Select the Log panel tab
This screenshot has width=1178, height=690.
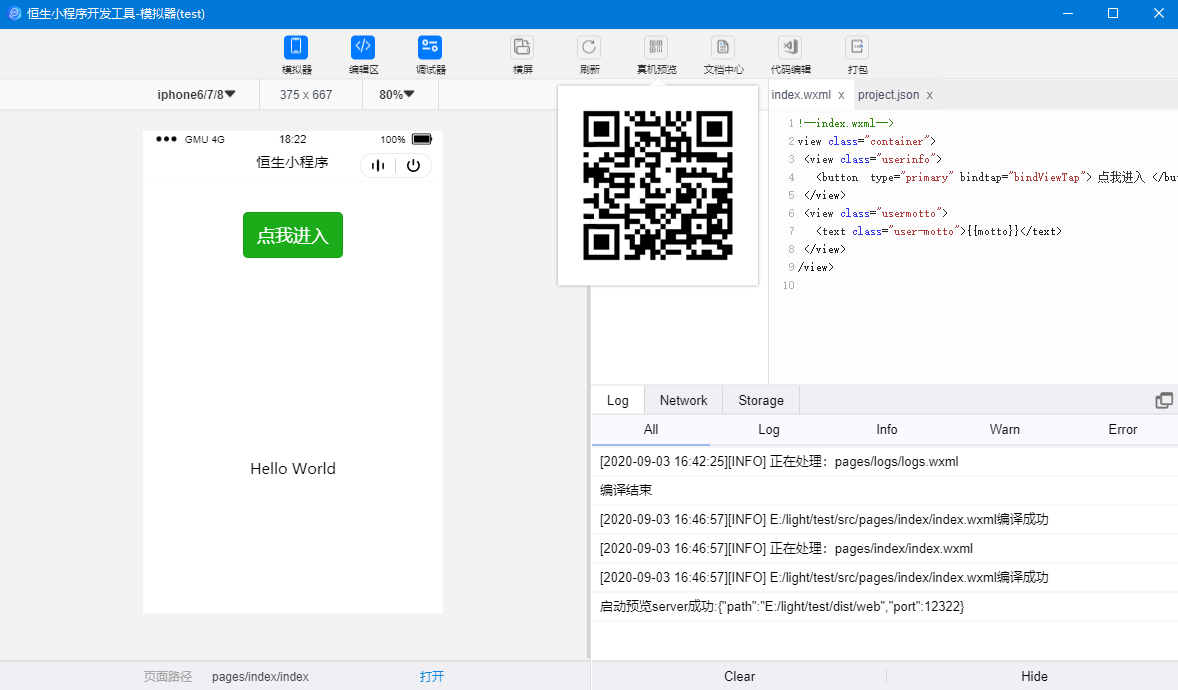tap(618, 401)
